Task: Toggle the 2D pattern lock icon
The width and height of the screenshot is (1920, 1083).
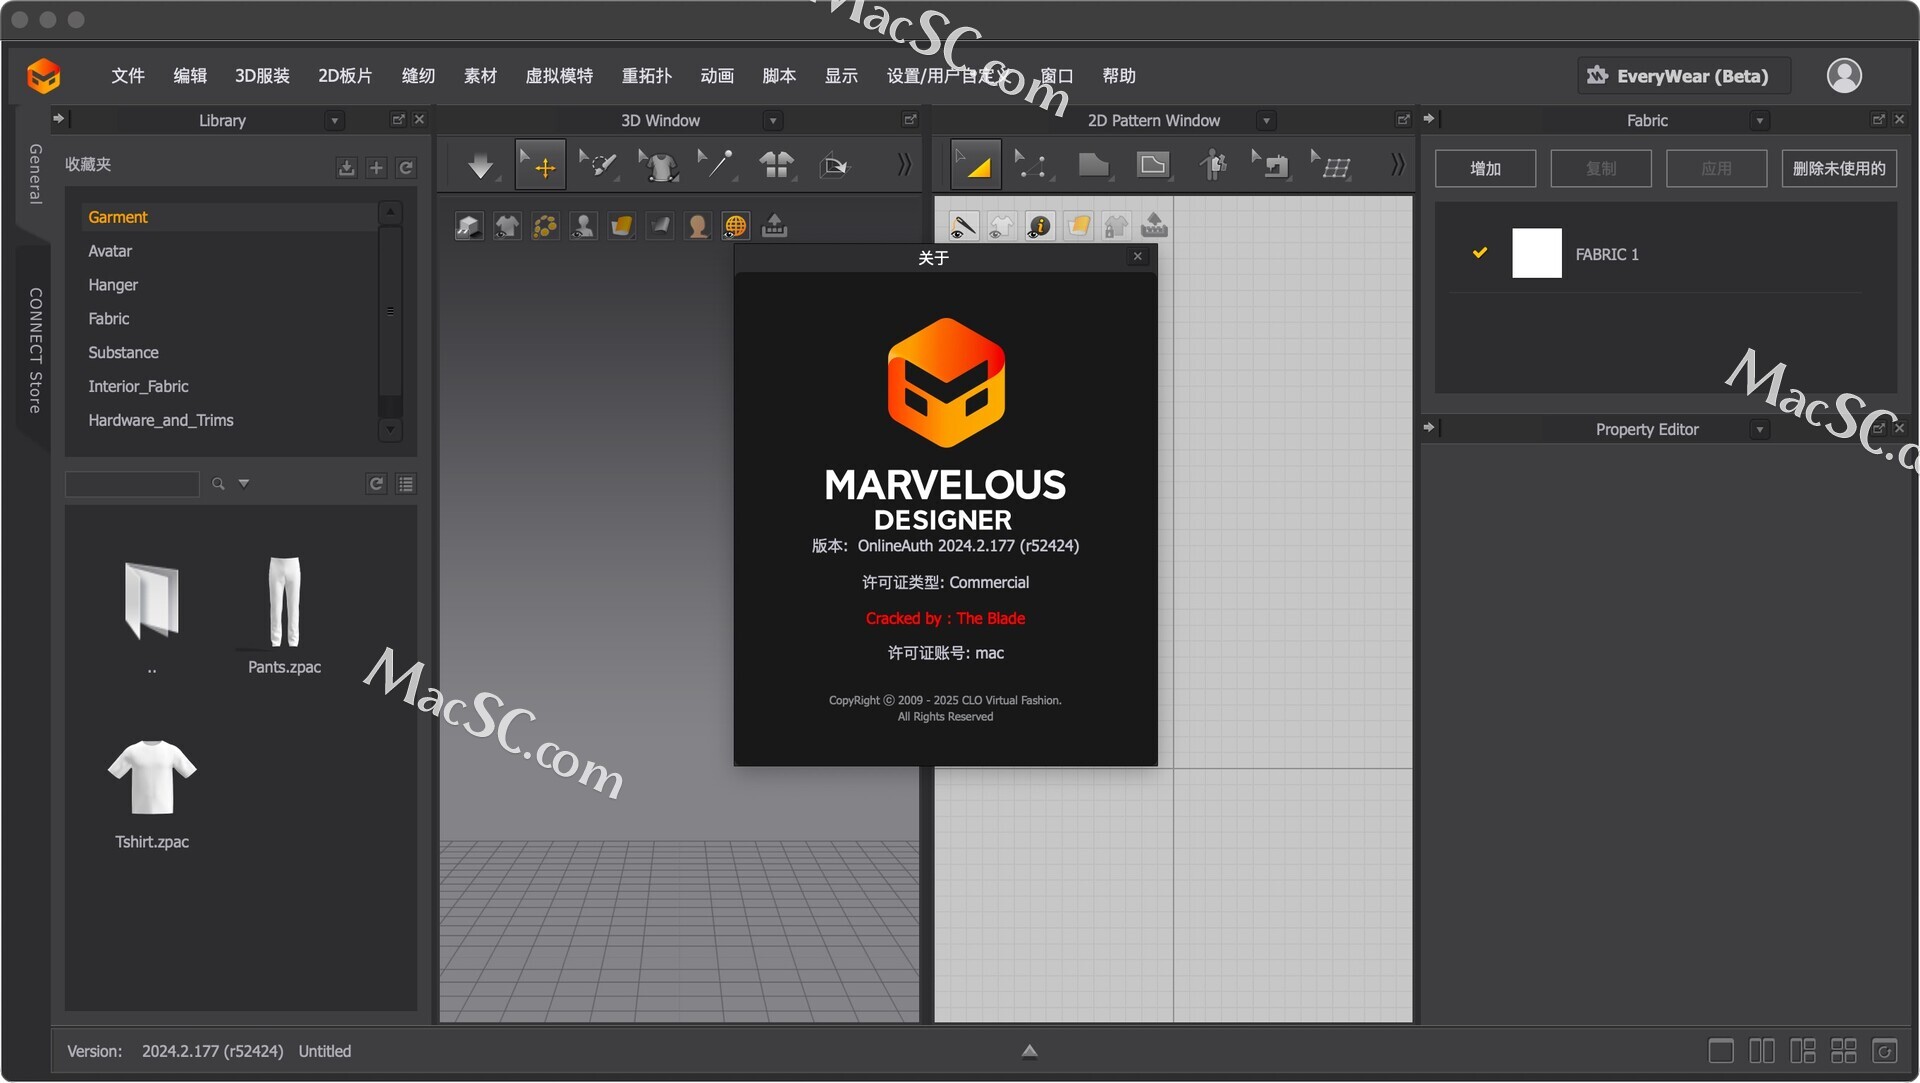Action: [1116, 227]
